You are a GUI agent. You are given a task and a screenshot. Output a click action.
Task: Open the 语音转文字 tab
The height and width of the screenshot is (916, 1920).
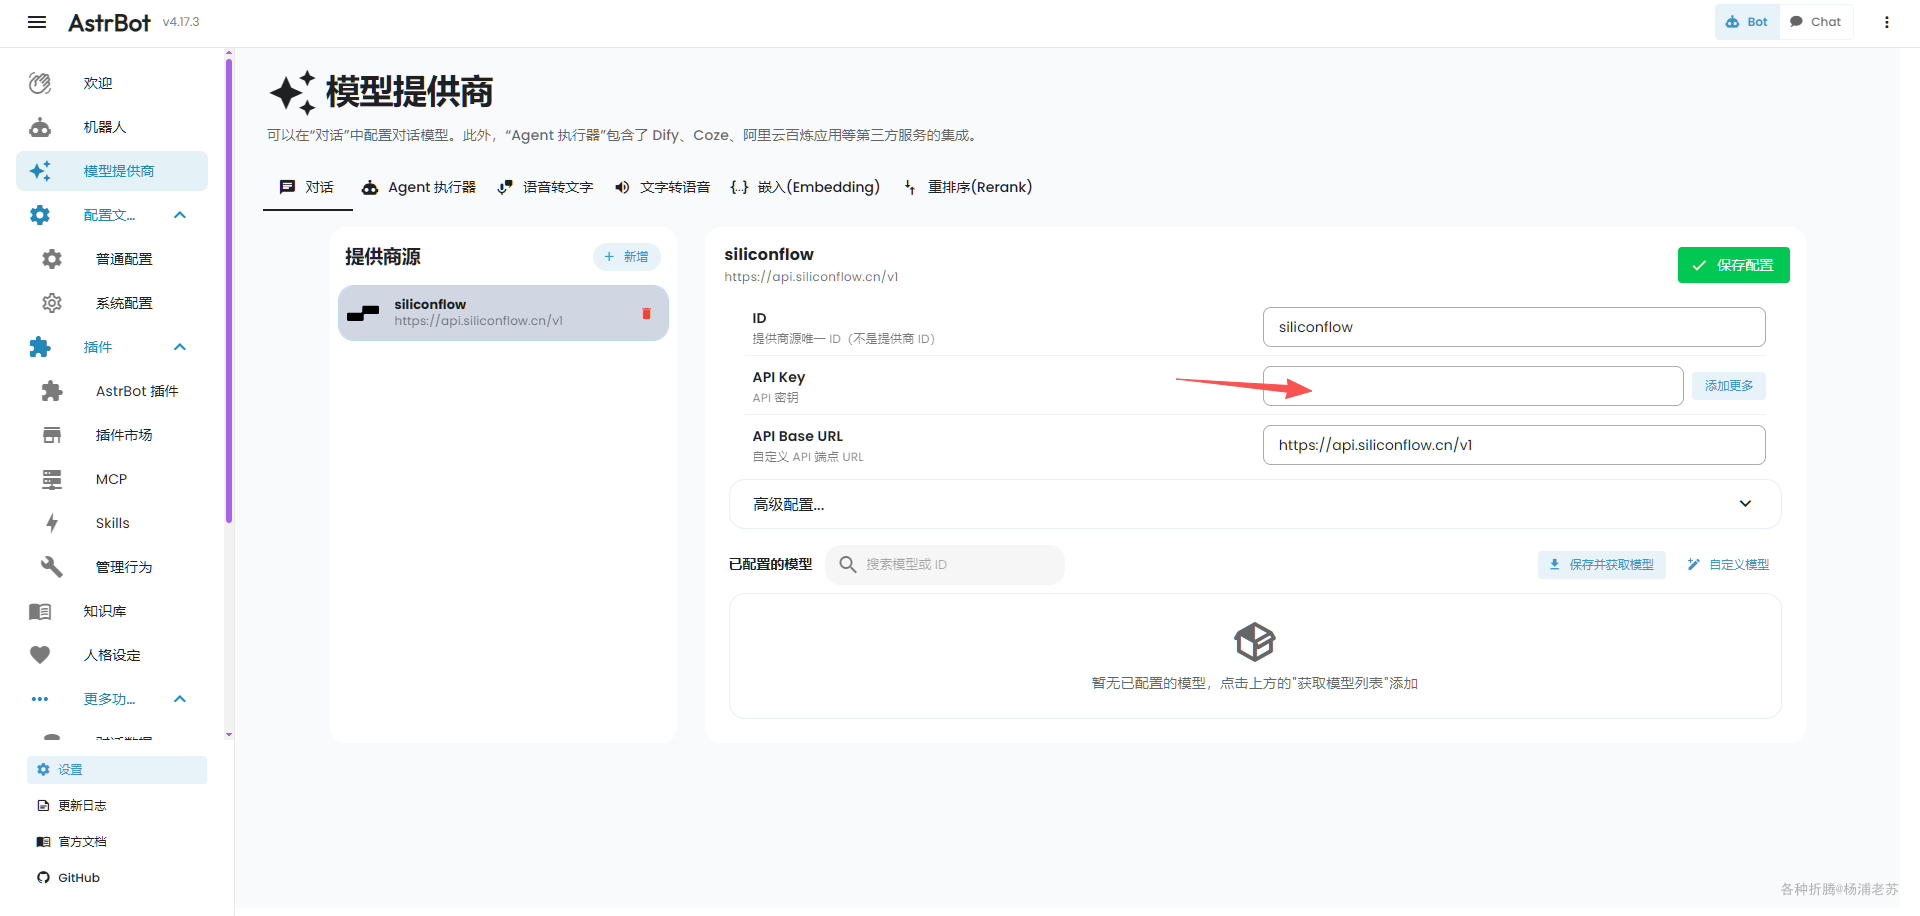click(x=546, y=187)
